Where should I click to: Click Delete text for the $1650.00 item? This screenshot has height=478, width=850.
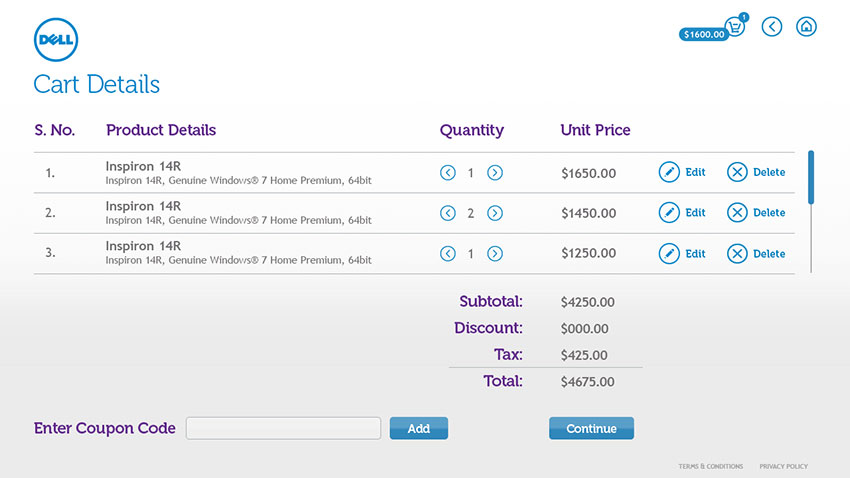click(x=769, y=172)
